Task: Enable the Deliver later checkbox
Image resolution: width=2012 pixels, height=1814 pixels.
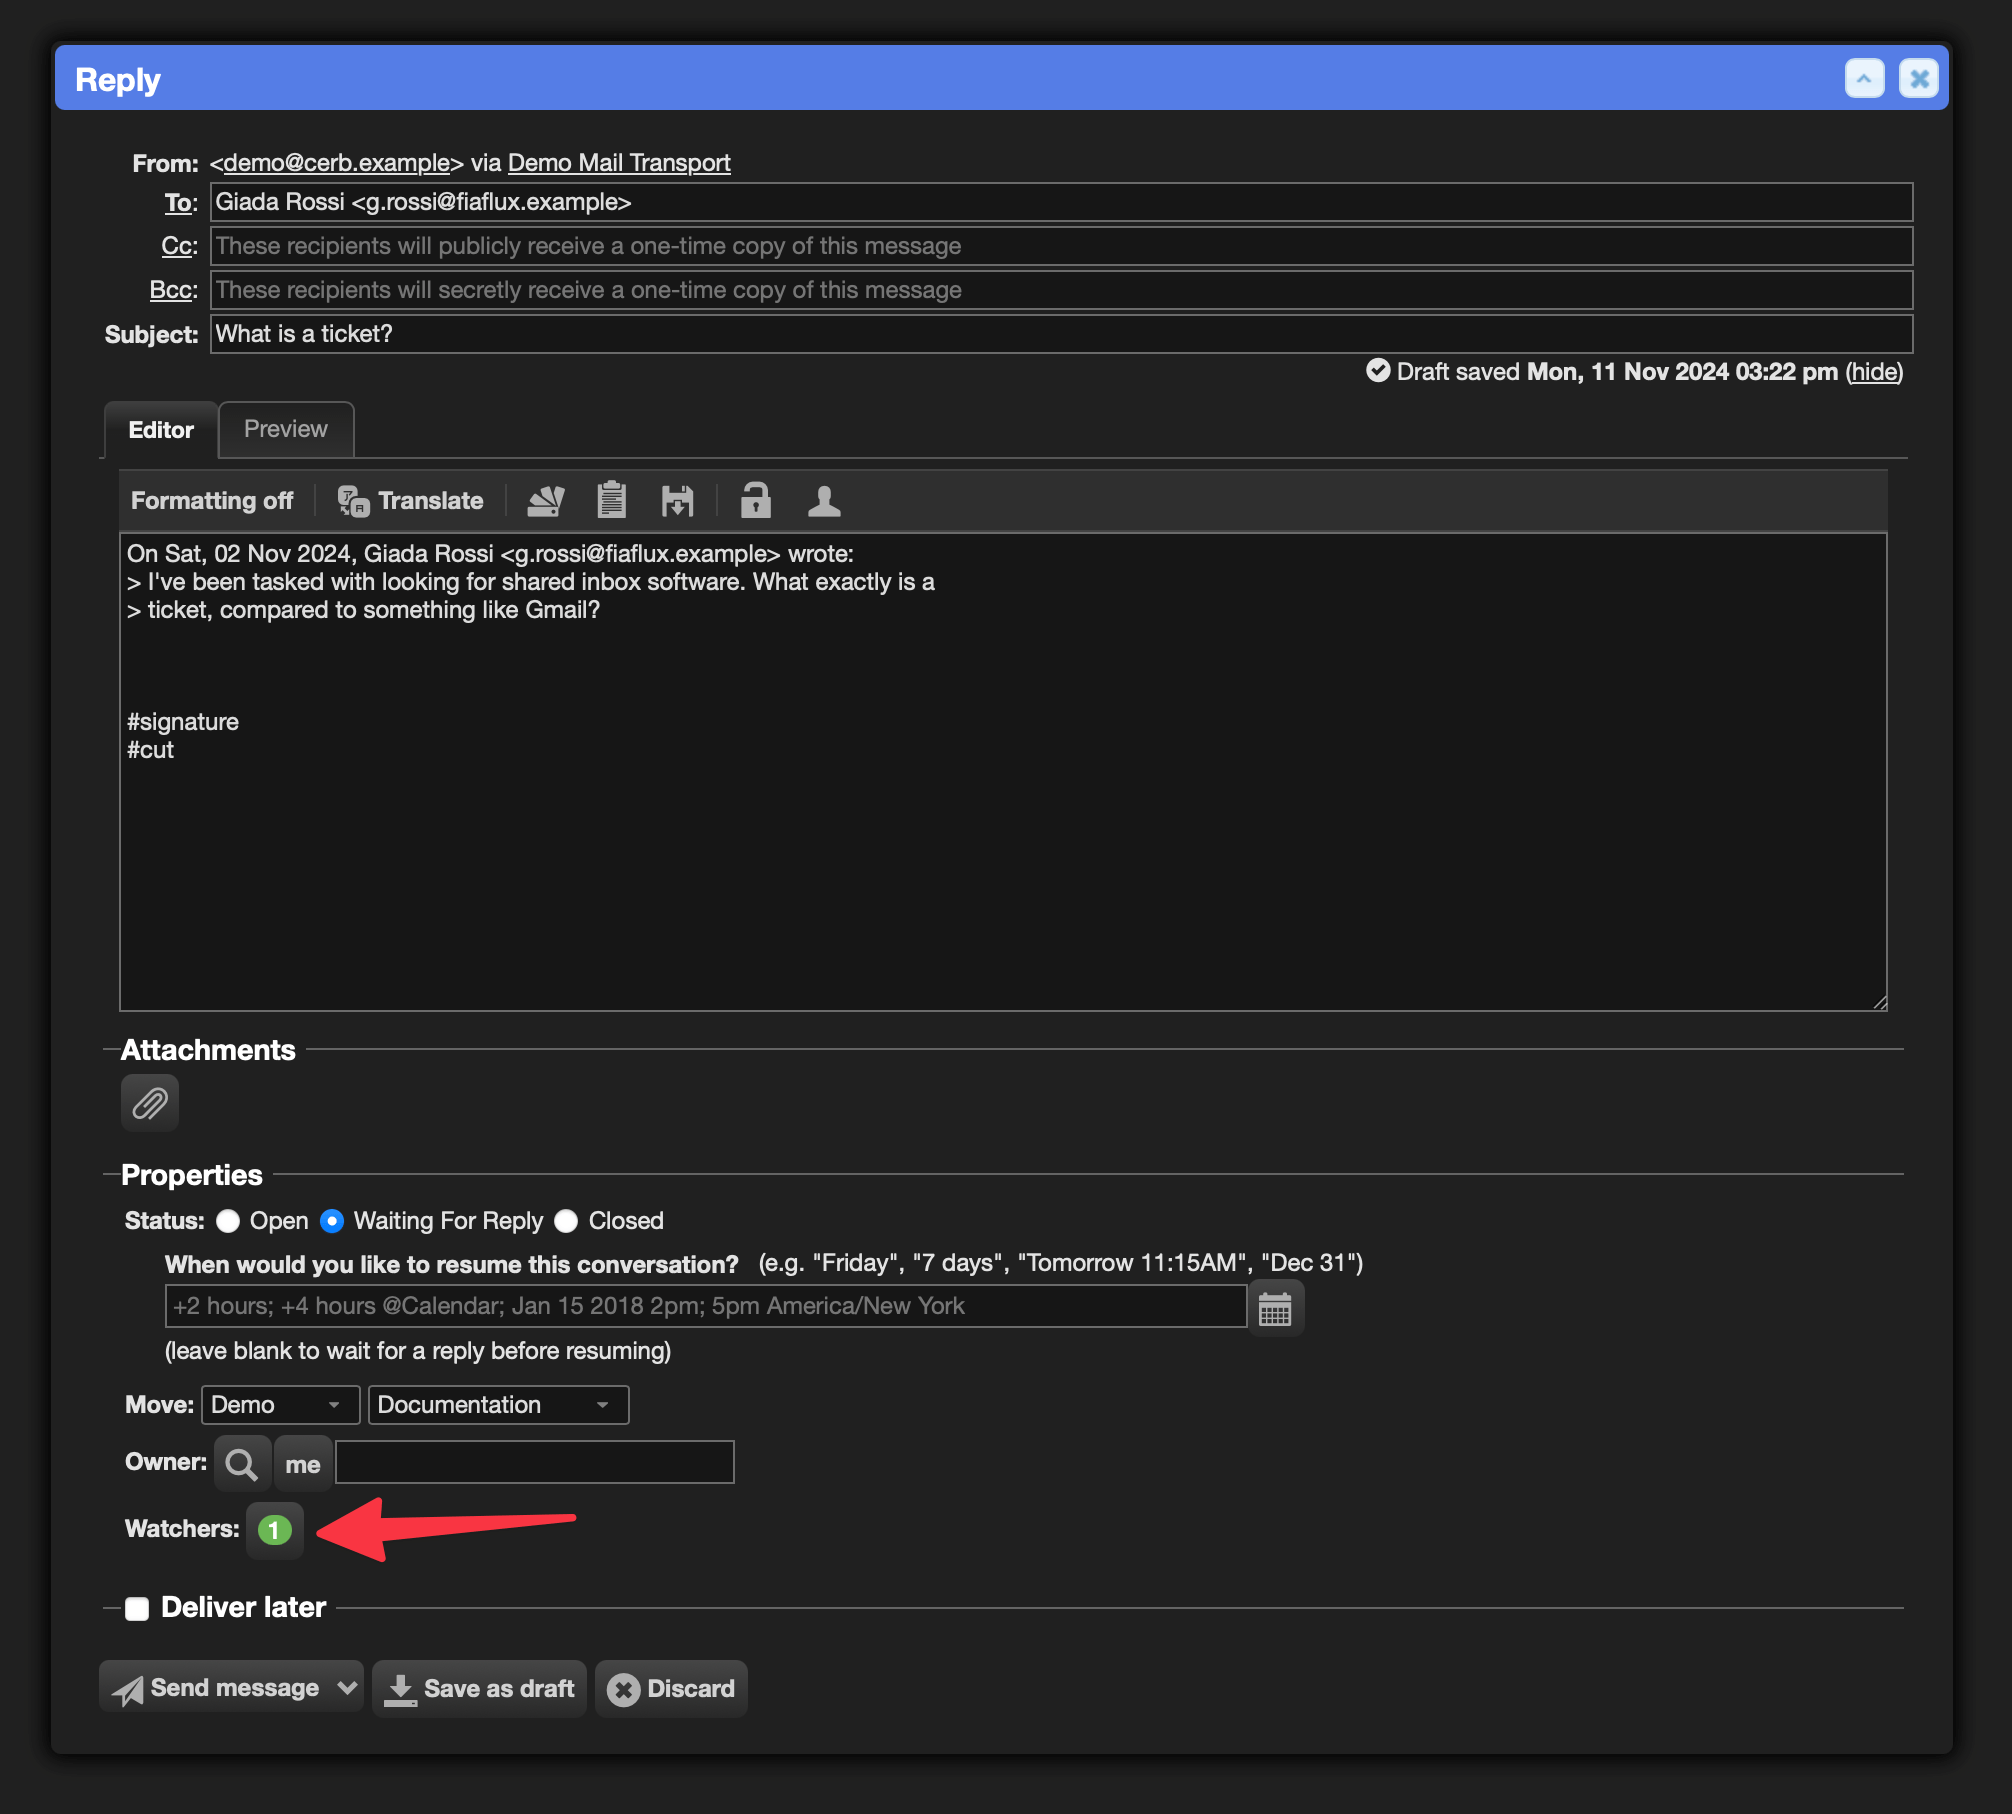Action: pos(137,1608)
